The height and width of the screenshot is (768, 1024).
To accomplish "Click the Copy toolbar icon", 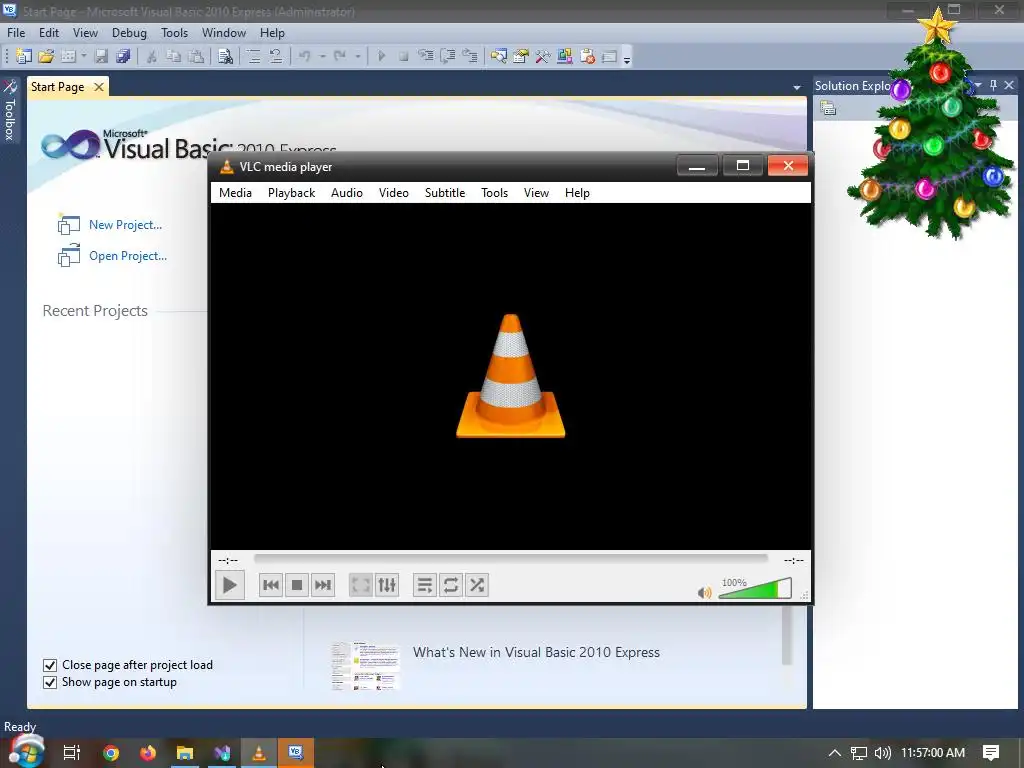I will [174, 56].
